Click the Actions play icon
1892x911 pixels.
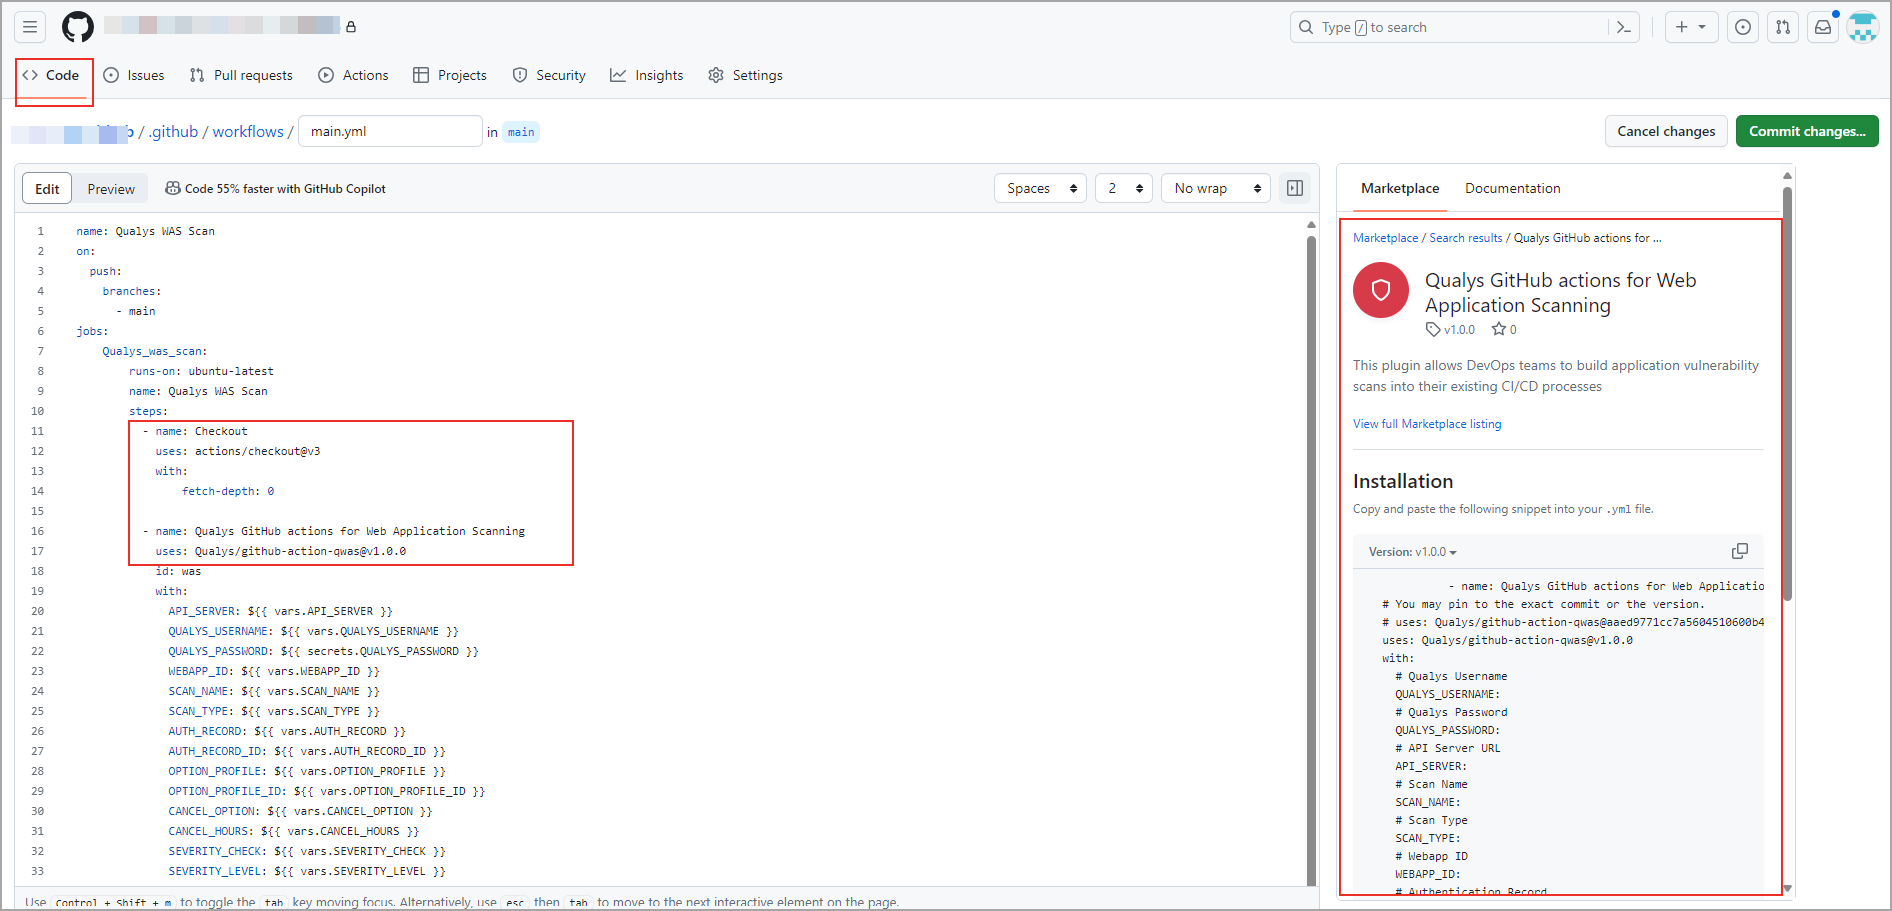326,75
